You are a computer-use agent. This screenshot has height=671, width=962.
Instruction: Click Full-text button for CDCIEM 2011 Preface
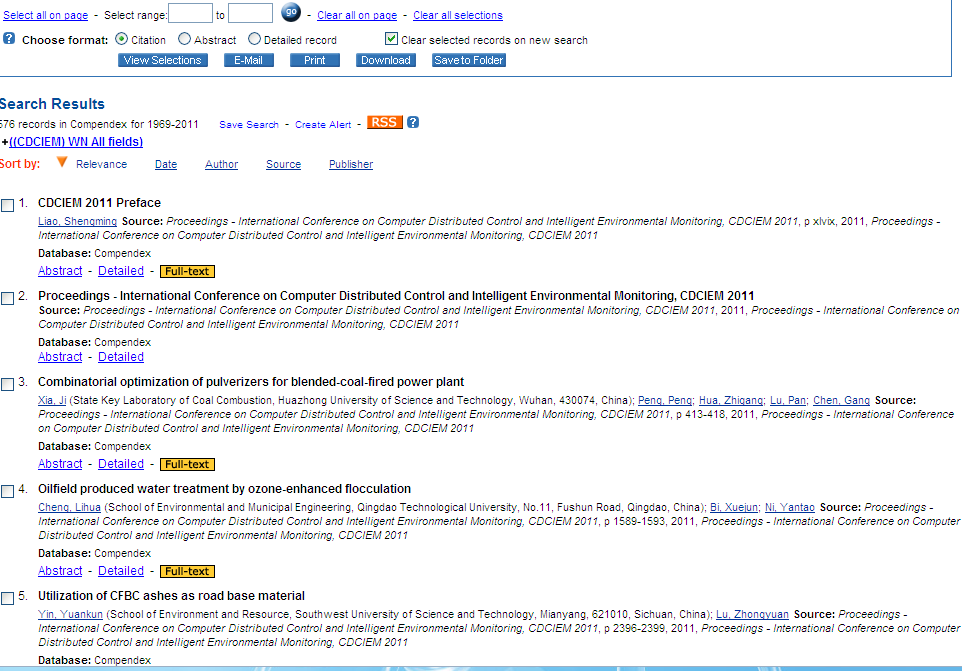(187, 271)
